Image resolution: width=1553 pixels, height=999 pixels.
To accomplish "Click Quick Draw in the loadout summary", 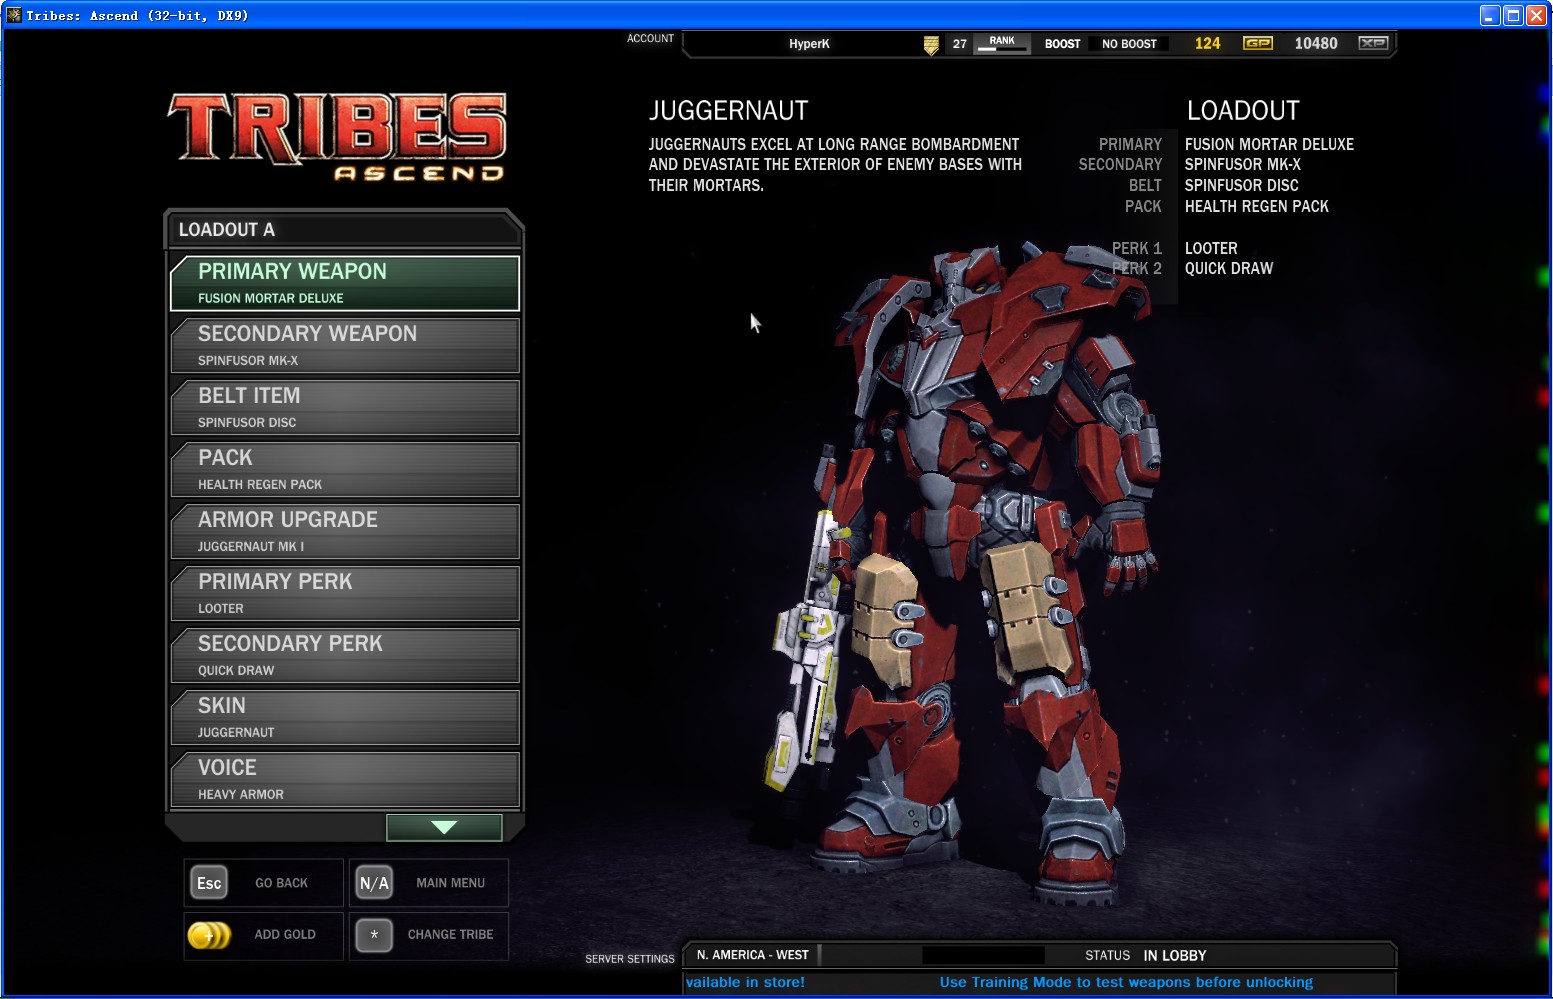I will 1229,268.
